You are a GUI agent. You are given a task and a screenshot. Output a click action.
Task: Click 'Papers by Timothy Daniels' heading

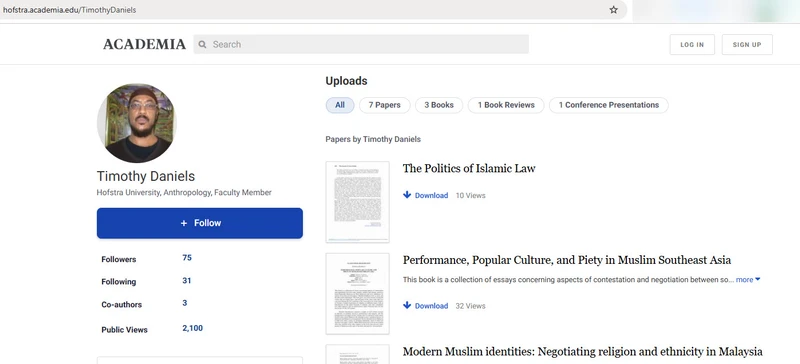[373, 139]
